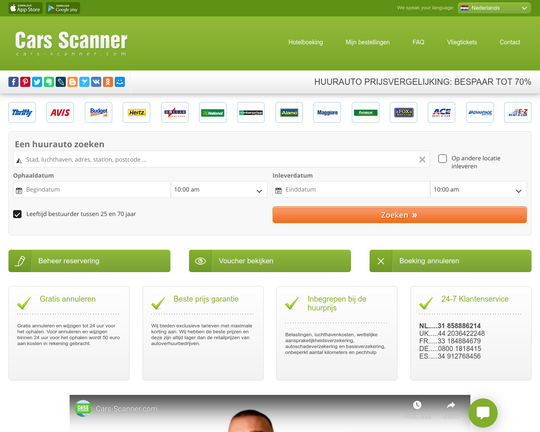Select the Enterprise rental company logo
This screenshot has width=540, height=432.
tap(251, 112)
